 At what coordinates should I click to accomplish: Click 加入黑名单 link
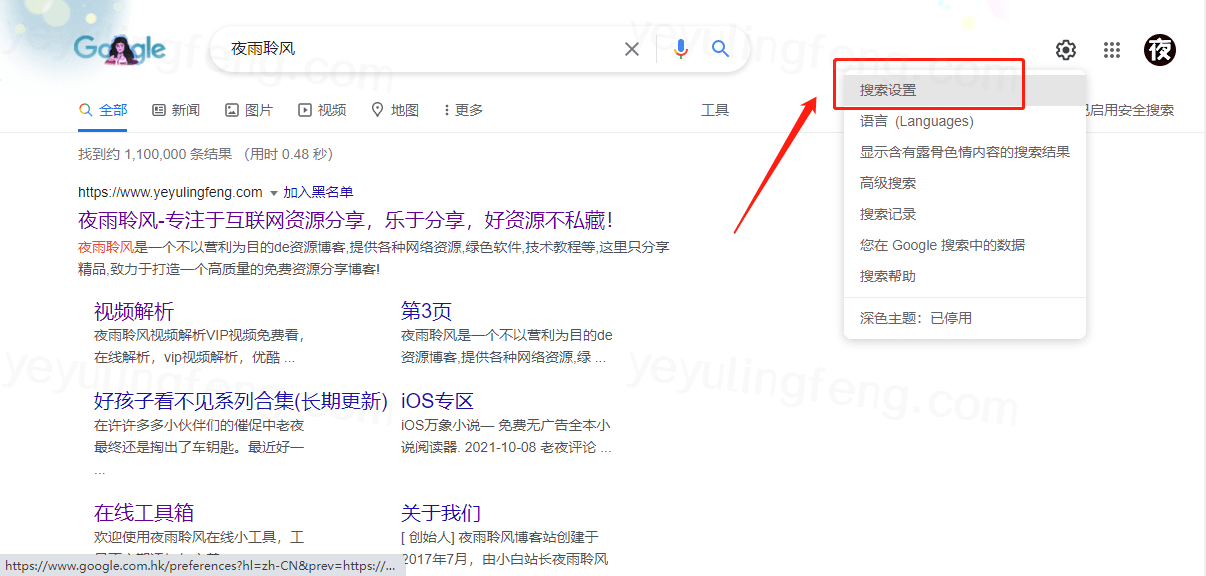[318, 192]
